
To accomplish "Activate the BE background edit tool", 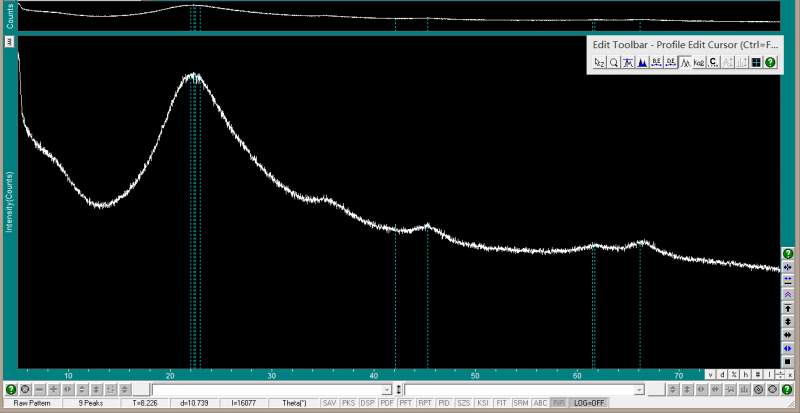I will click(657, 62).
